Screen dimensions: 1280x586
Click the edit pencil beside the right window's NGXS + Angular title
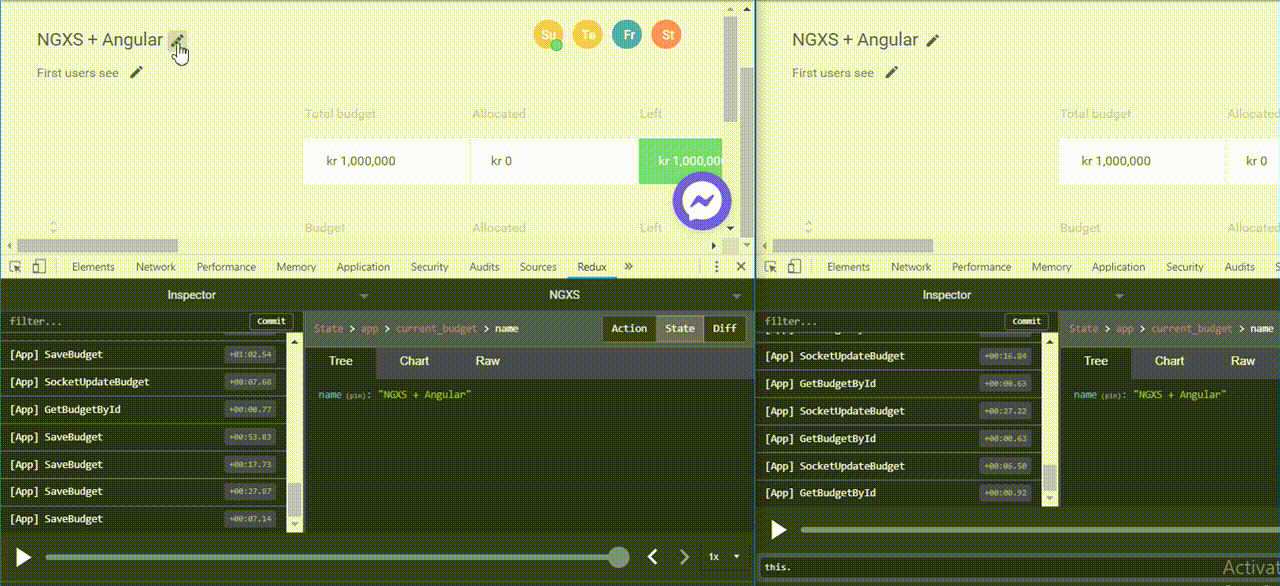coord(932,40)
